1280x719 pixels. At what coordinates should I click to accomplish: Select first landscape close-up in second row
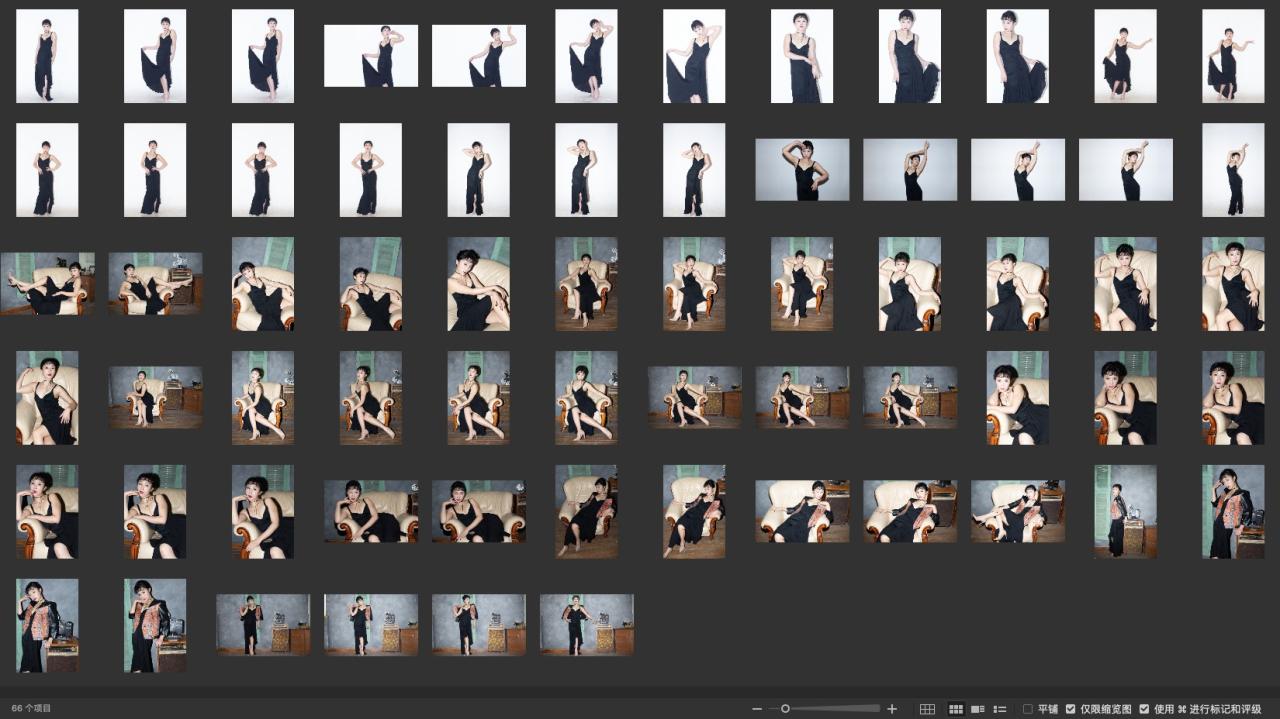[802, 170]
